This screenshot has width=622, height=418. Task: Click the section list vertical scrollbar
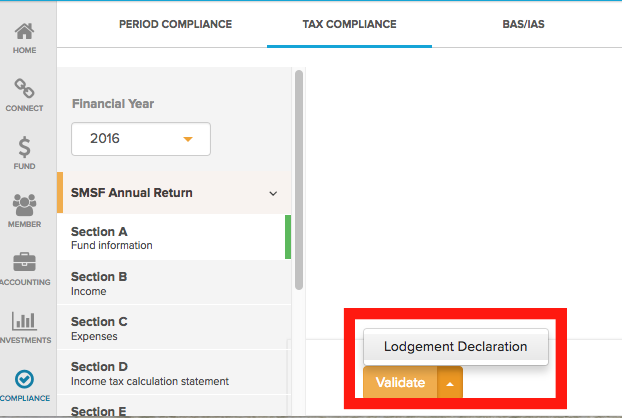point(299,180)
